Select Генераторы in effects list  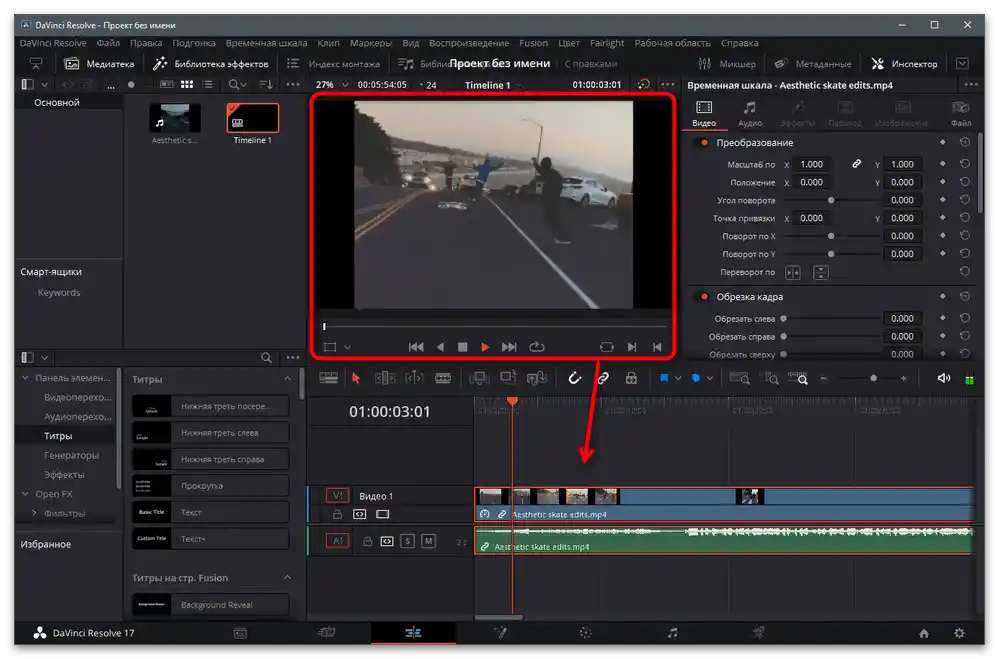(x=71, y=455)
